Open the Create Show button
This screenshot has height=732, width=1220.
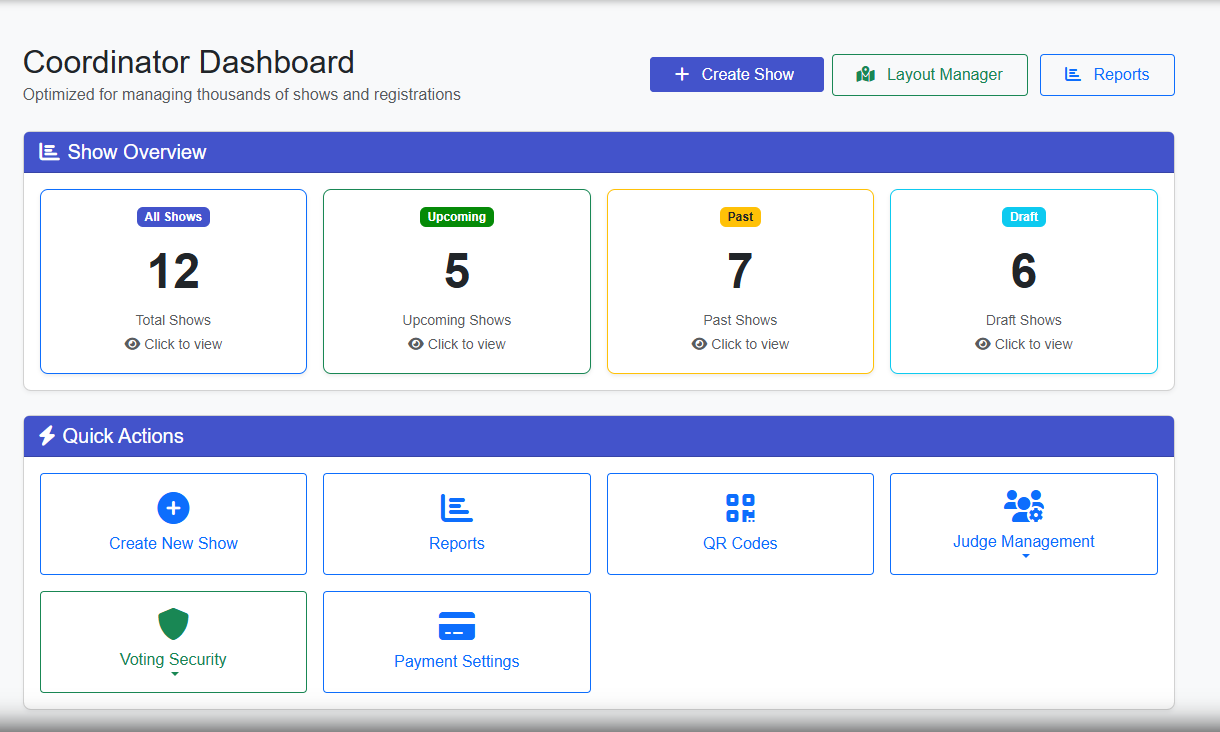point(737,74)
